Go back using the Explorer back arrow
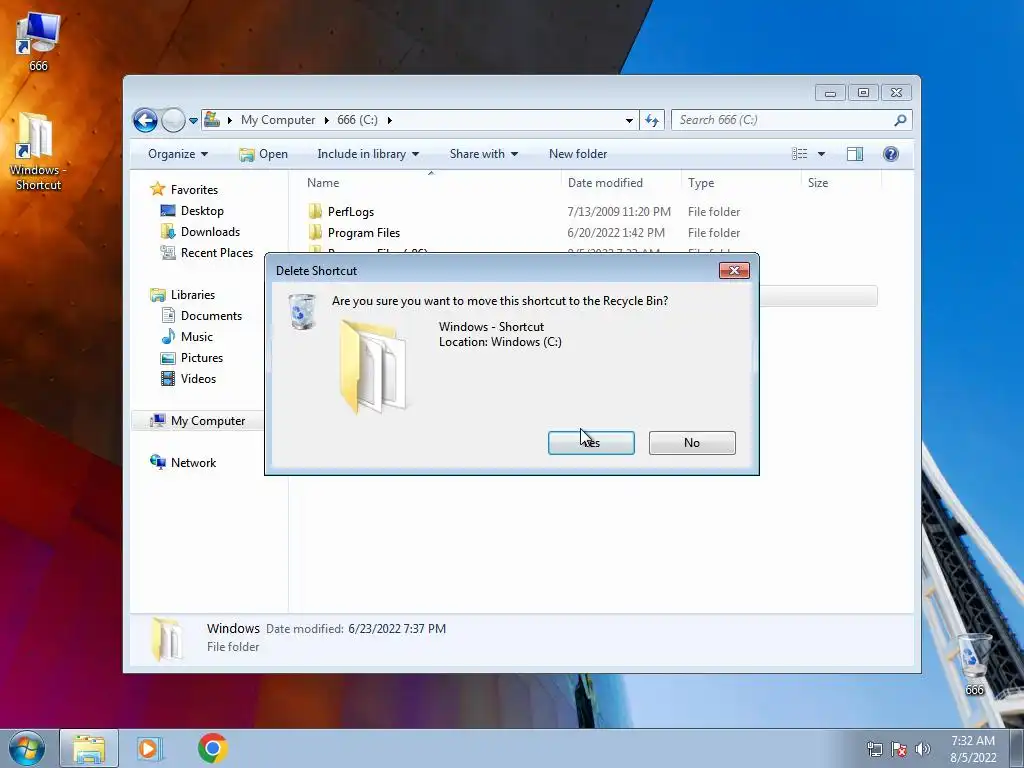The width and height of the screenshot is (1024, 768). [x=145, y=120]
